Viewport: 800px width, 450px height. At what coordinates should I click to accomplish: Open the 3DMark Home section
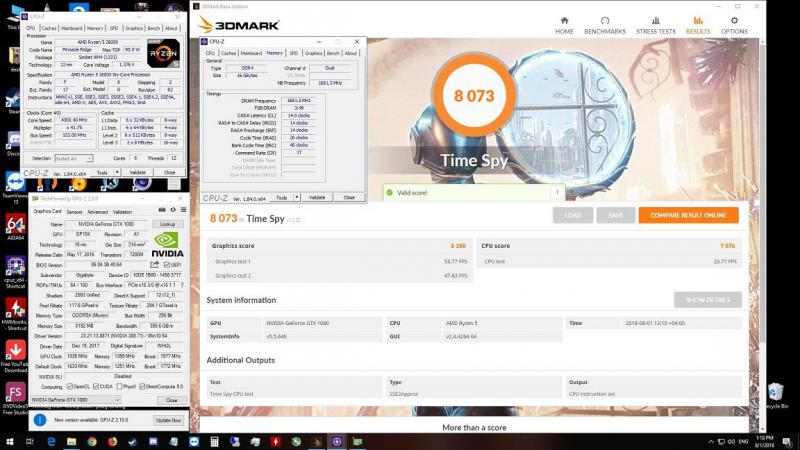(564, 24)
